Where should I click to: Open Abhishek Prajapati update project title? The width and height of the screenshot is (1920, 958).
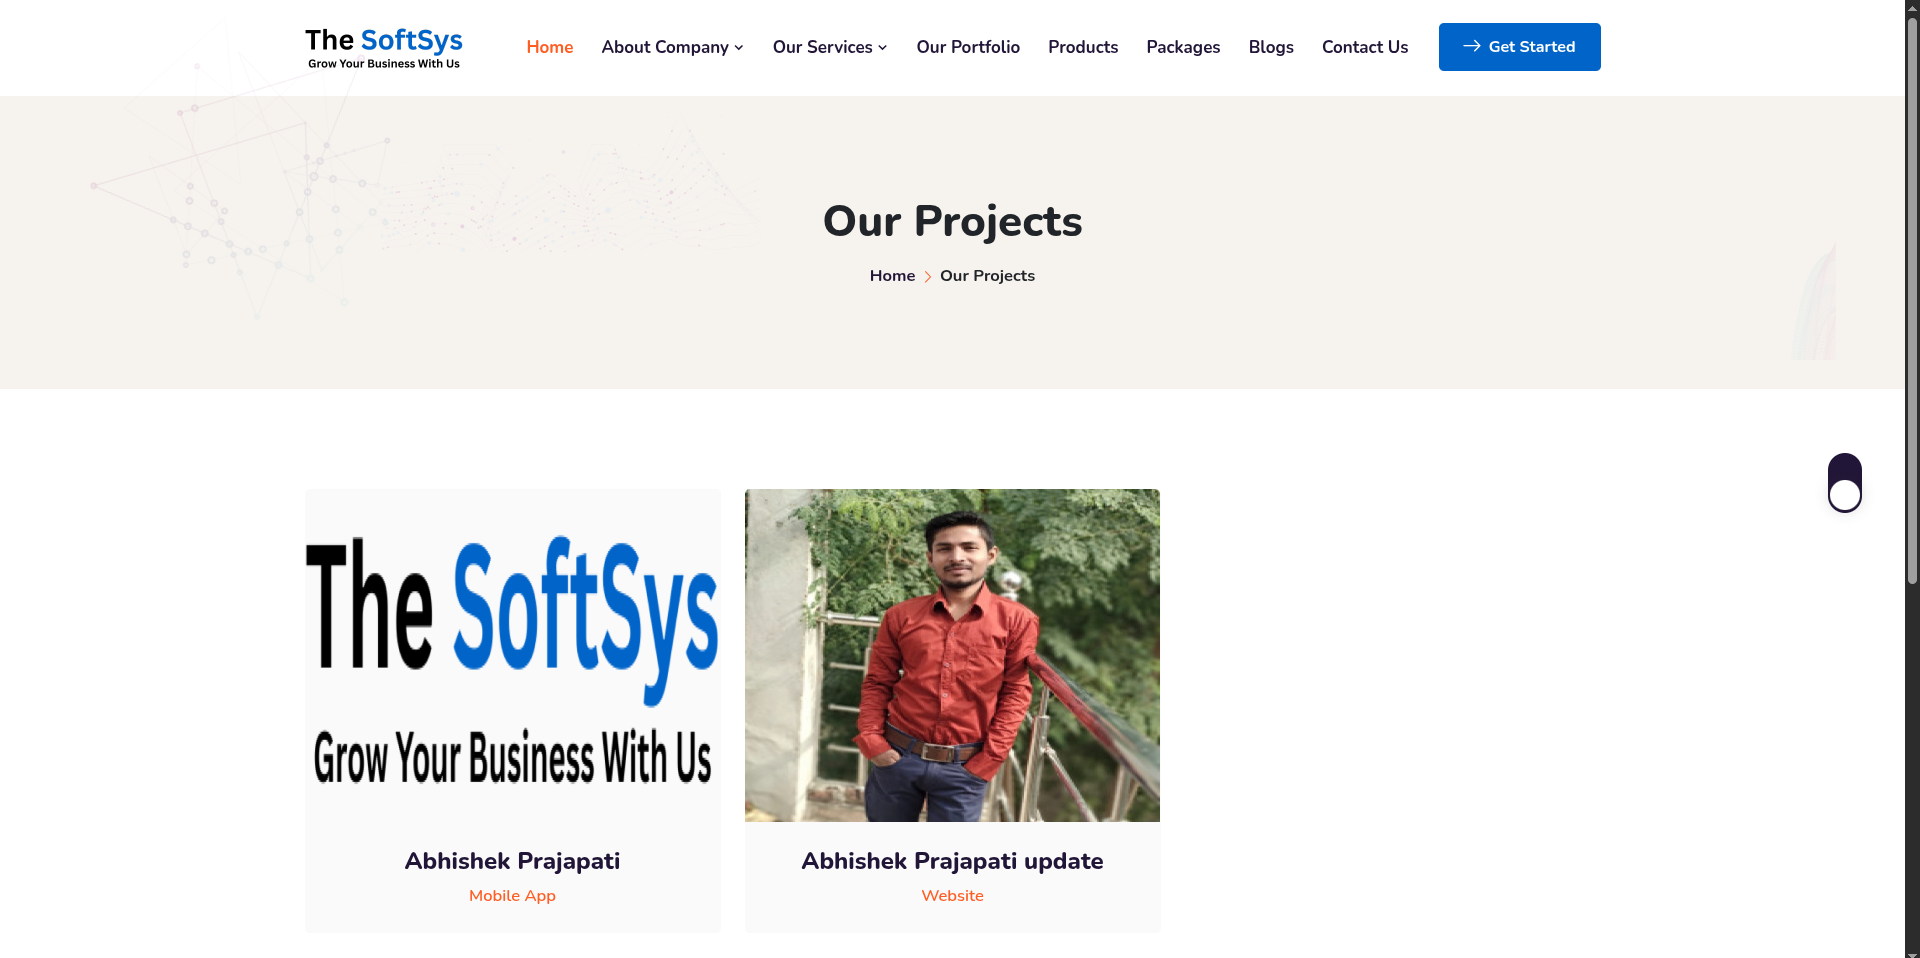pyautogui.click(x=952, y=861)
